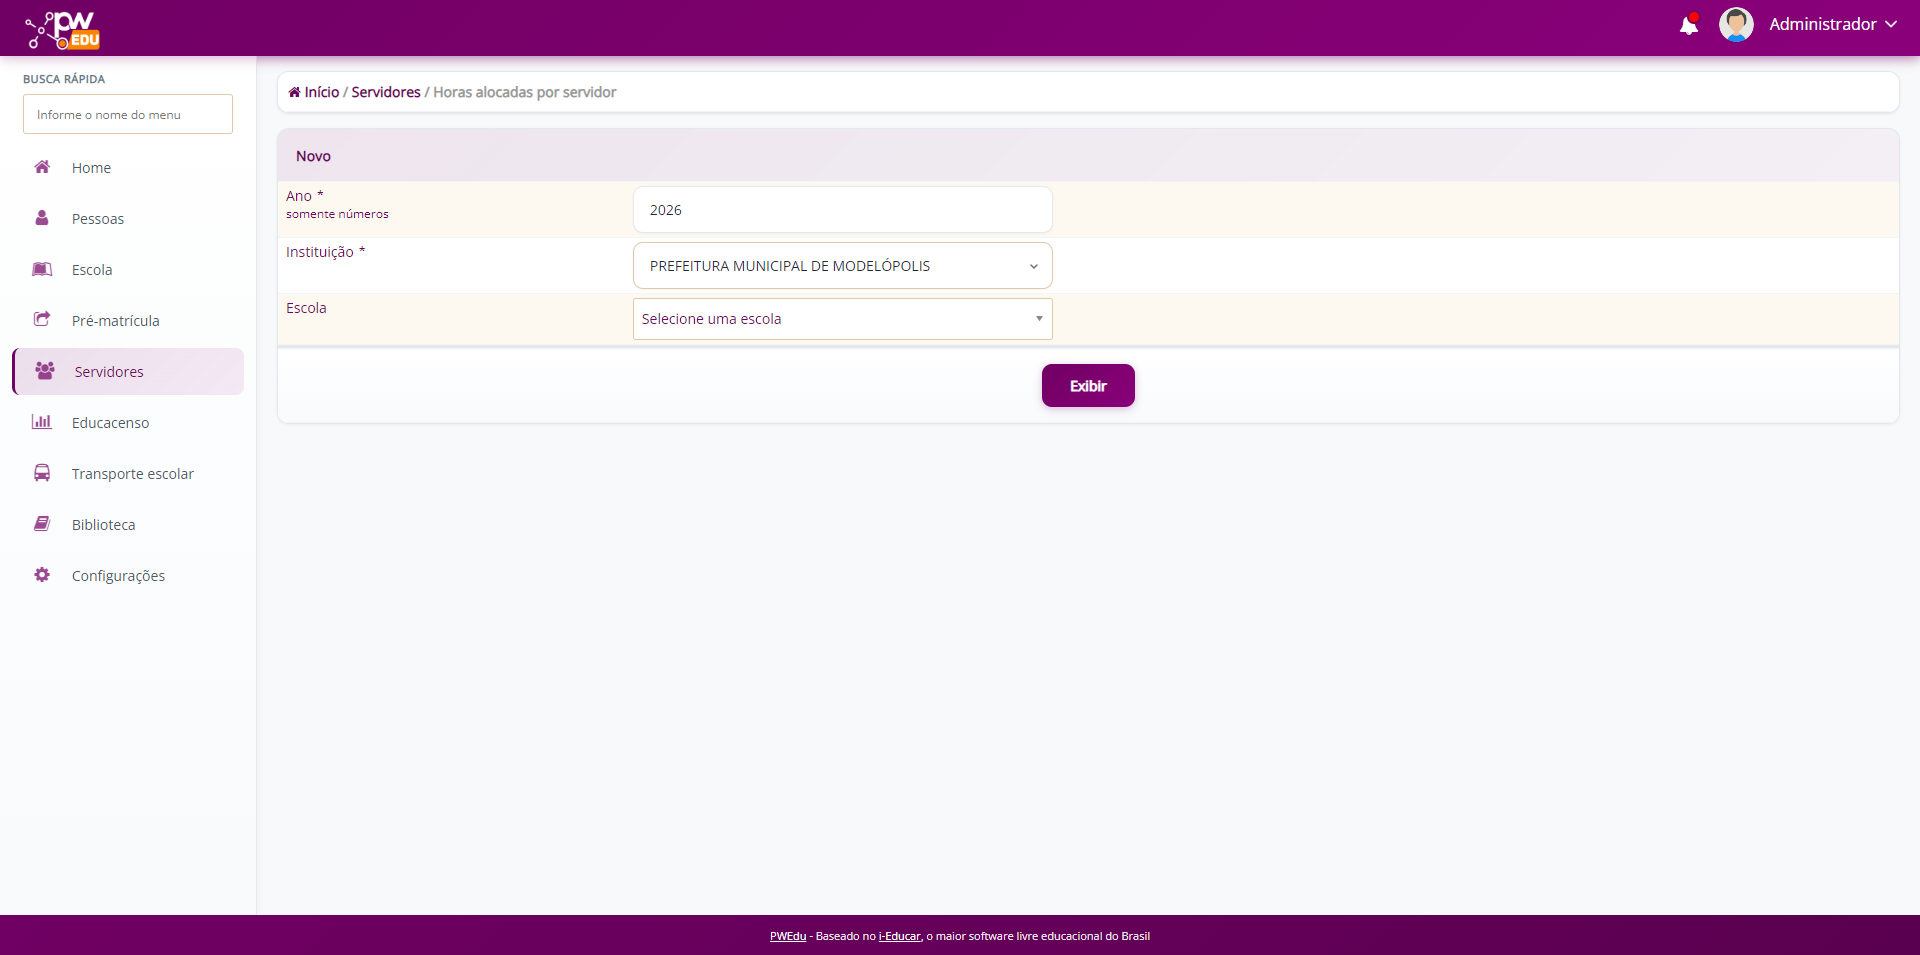Go to Início via breadcrumb
The image size is (1920, 955).
321,92
